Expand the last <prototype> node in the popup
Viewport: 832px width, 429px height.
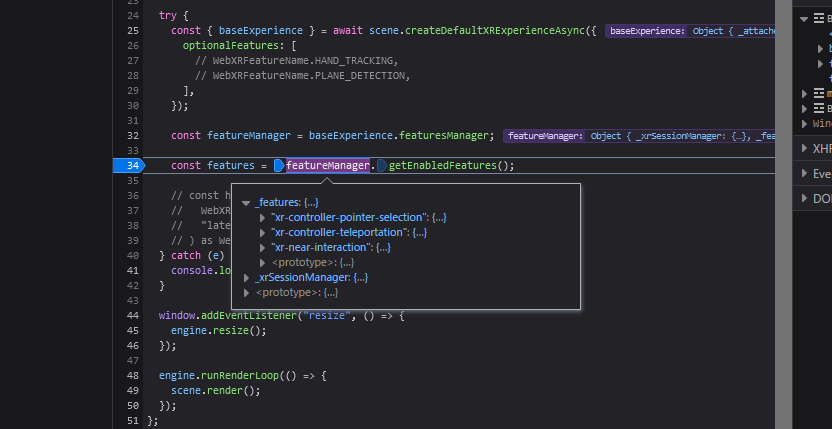tap(246, 293)
